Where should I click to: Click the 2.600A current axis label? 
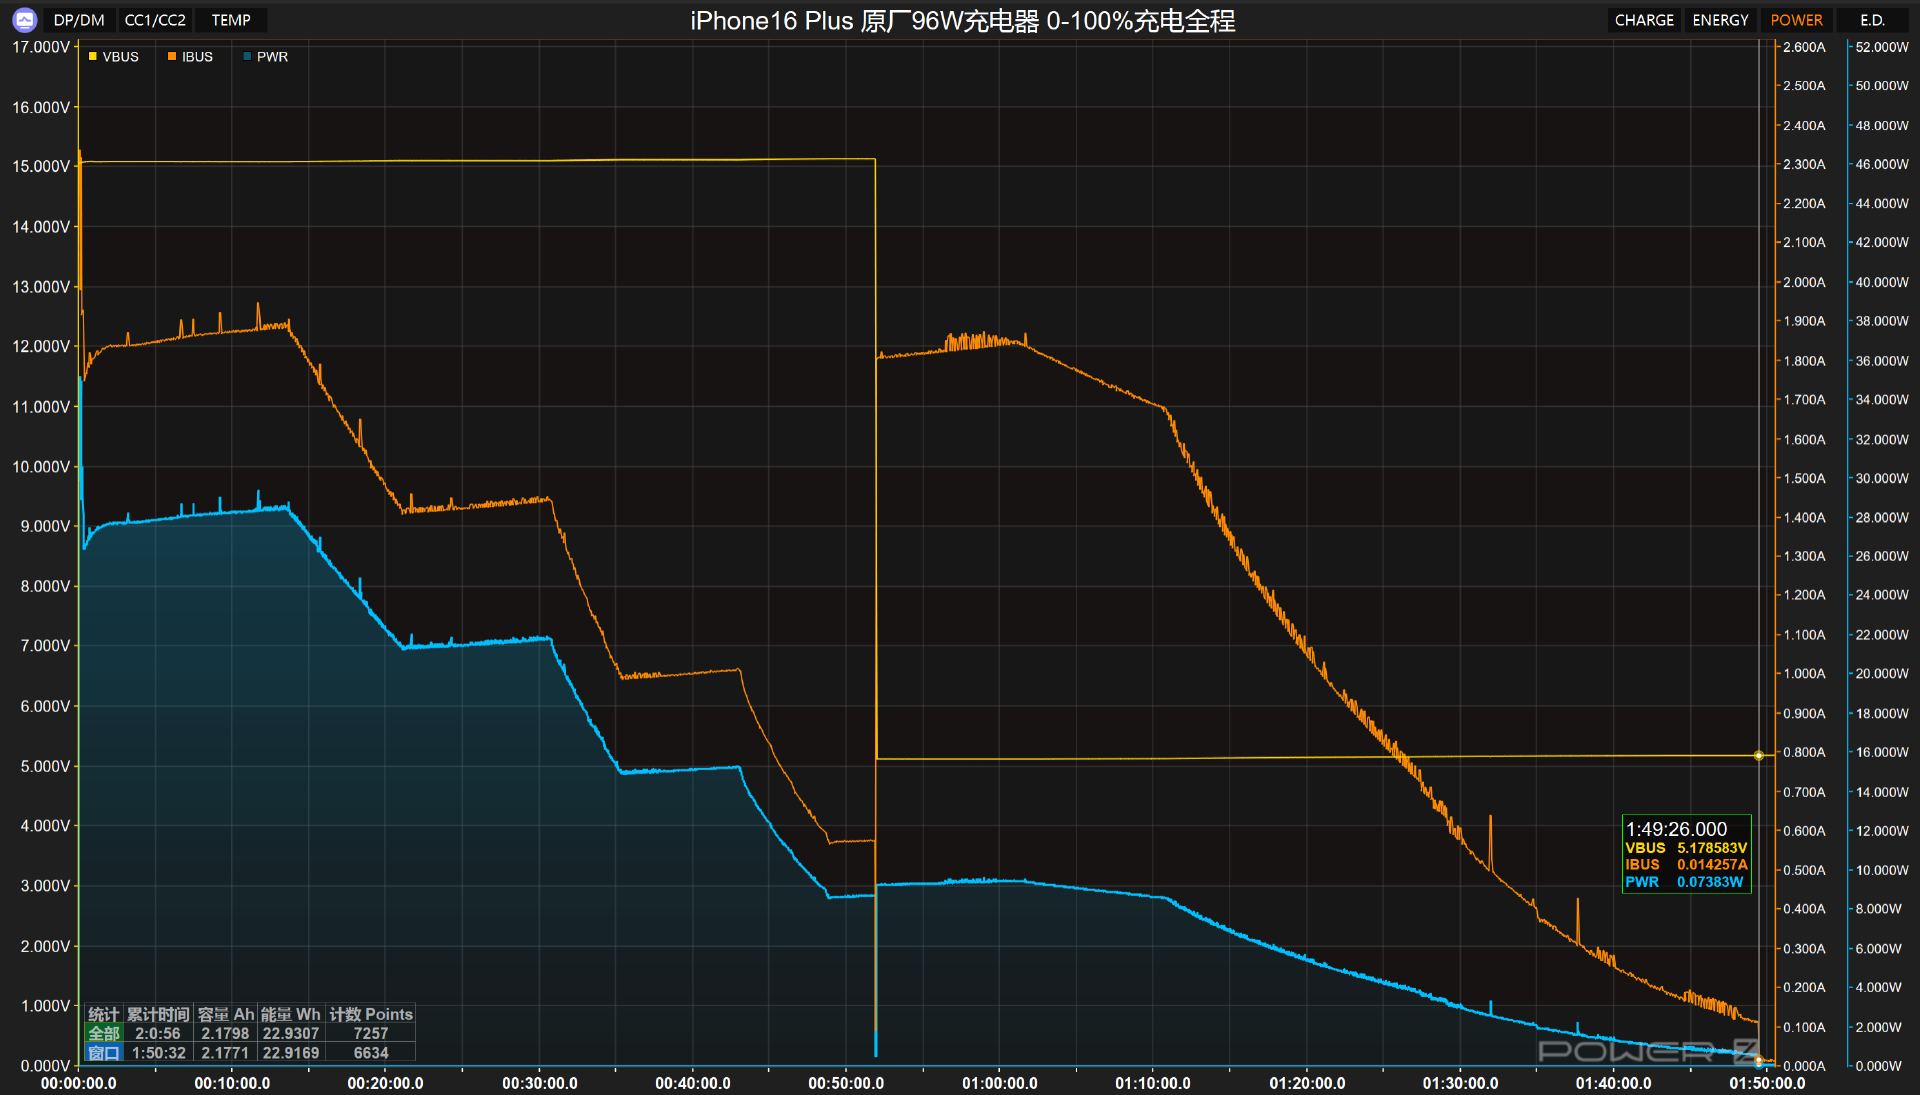1804,47
